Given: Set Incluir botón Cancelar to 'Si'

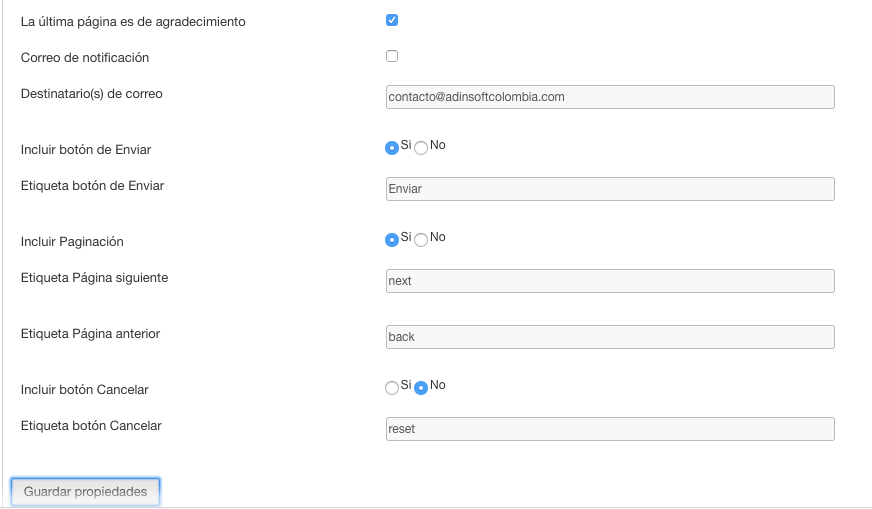Looking at the screenshot, I should click(392, 388).
